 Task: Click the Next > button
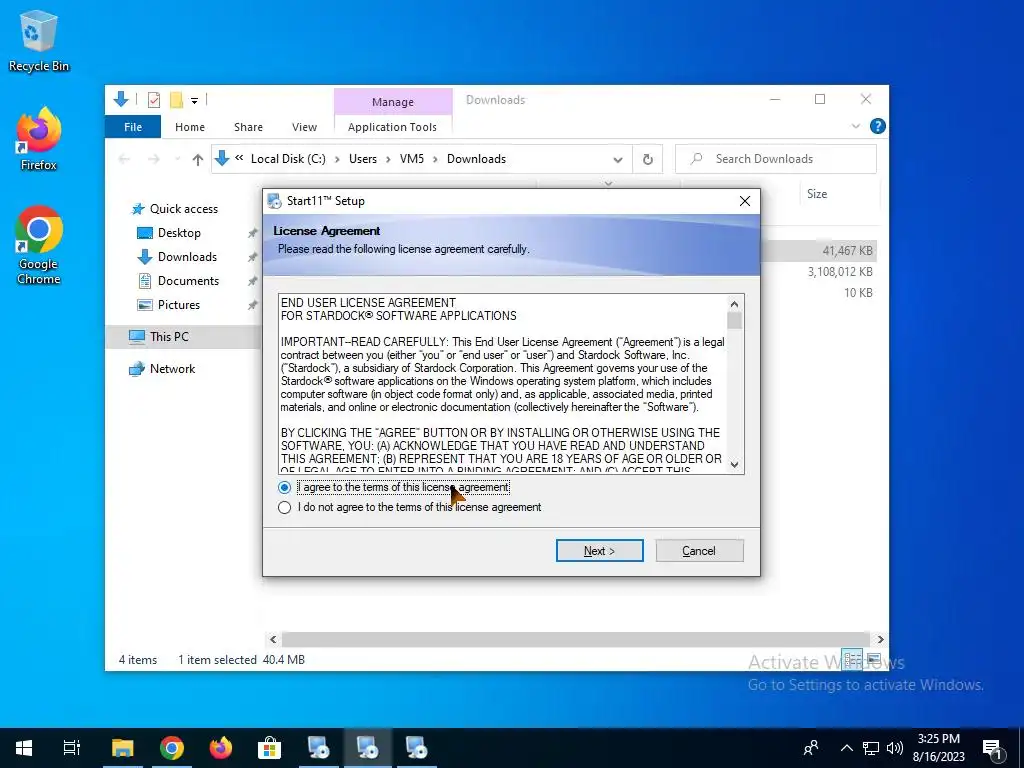pyautogui.click(x=599, y=551)
